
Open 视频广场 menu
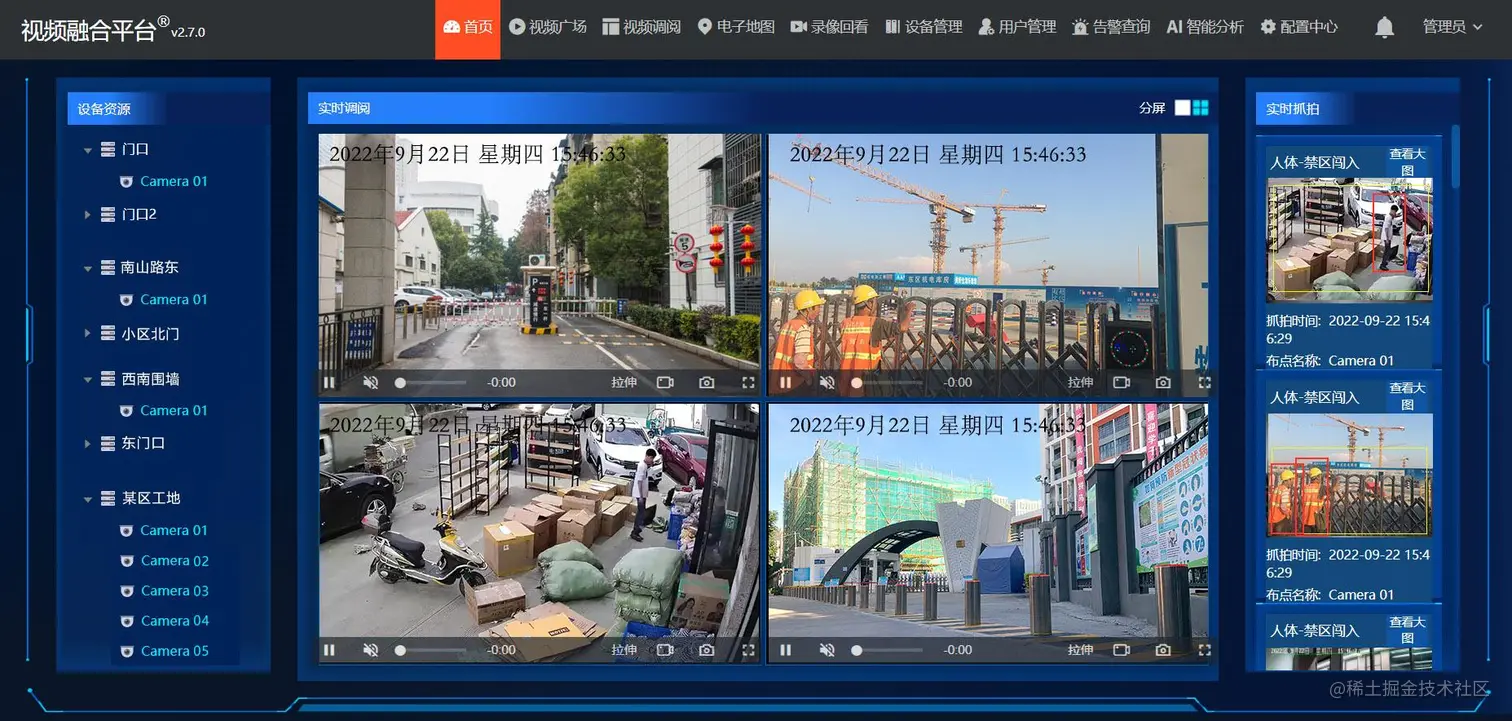point(547,27)
